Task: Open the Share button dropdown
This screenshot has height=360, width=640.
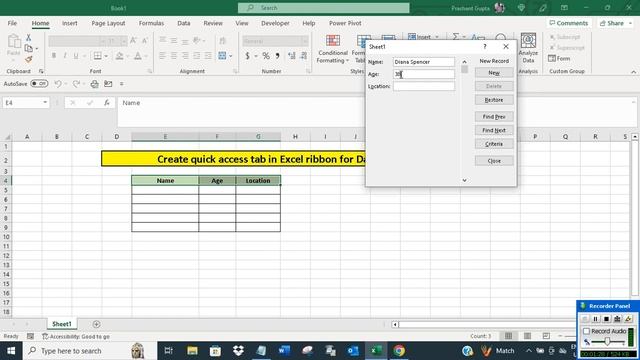Action: (x=631, y=23)
